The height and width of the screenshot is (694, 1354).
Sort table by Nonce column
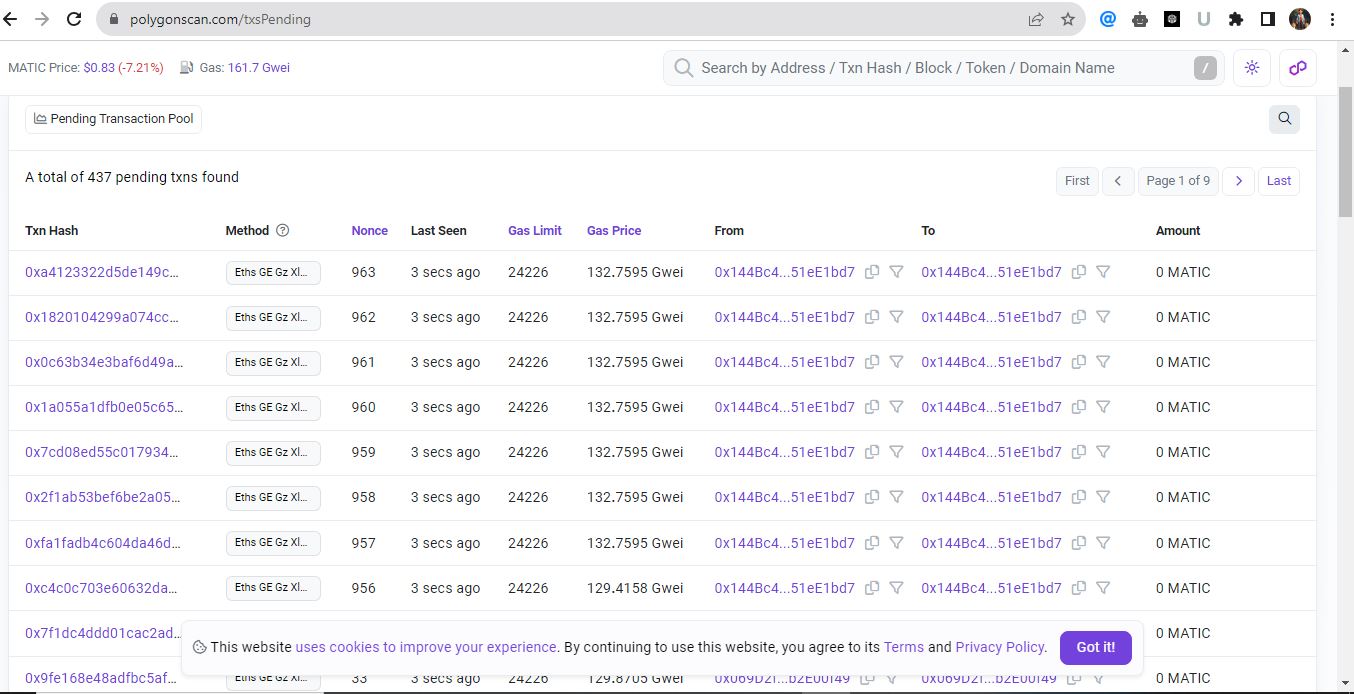point(369,230)
